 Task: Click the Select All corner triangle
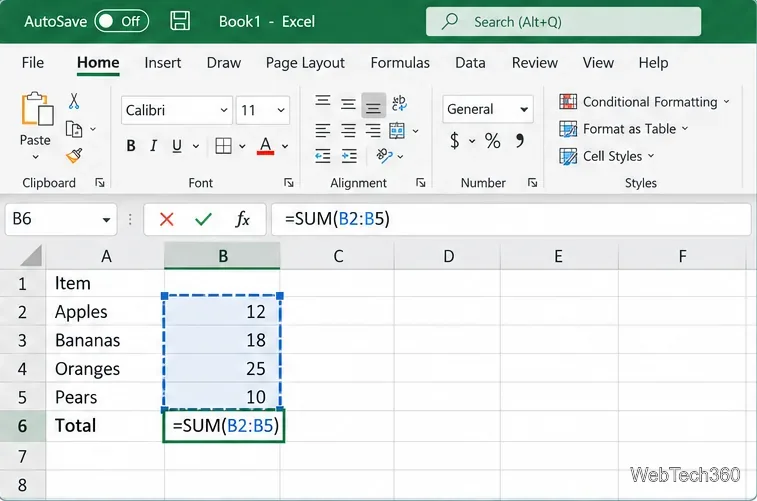pos(31,256)
